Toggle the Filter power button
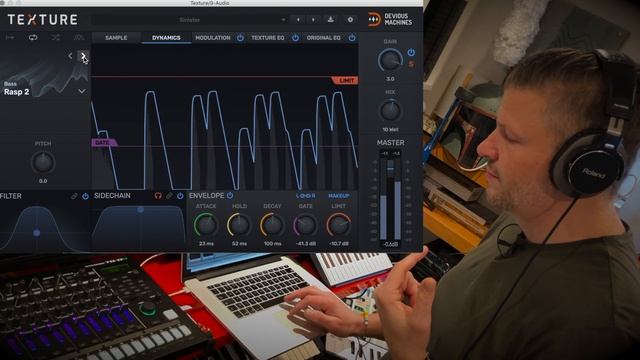This screenshot has width=640, height=360. [85, 196]
